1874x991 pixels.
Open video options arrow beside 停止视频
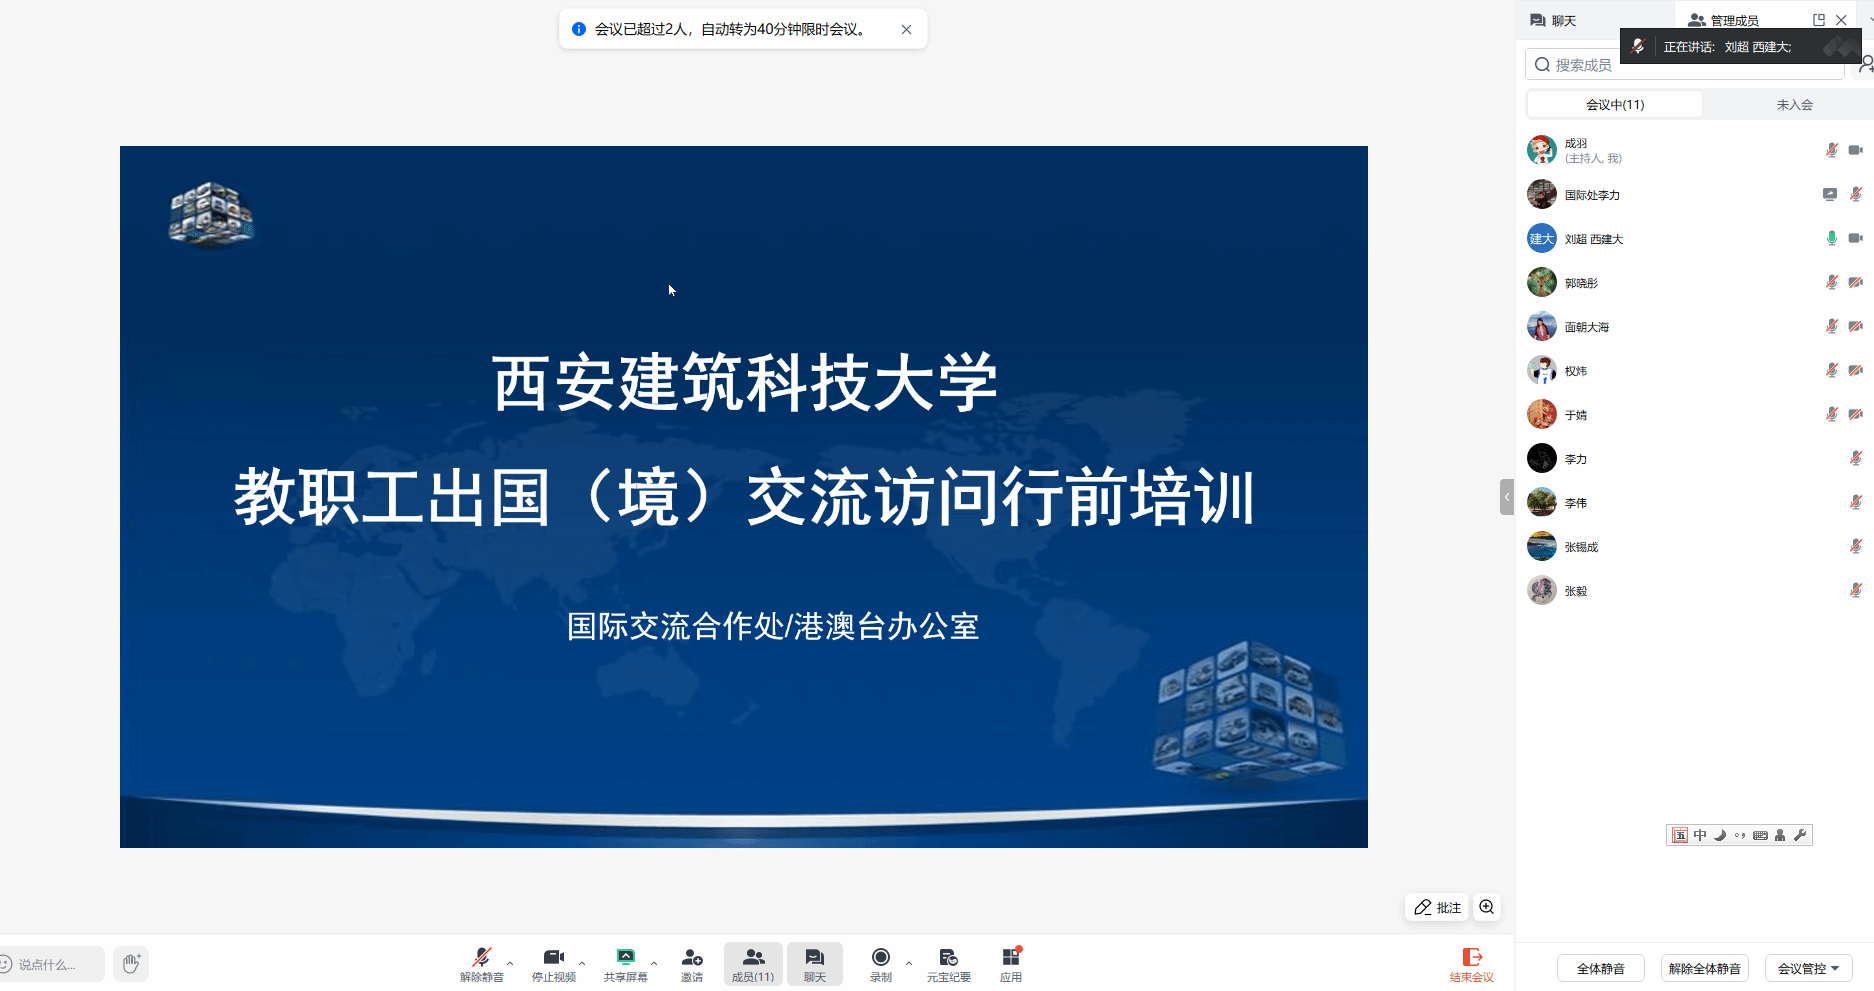pyautogui.click(x=582, y=963)
